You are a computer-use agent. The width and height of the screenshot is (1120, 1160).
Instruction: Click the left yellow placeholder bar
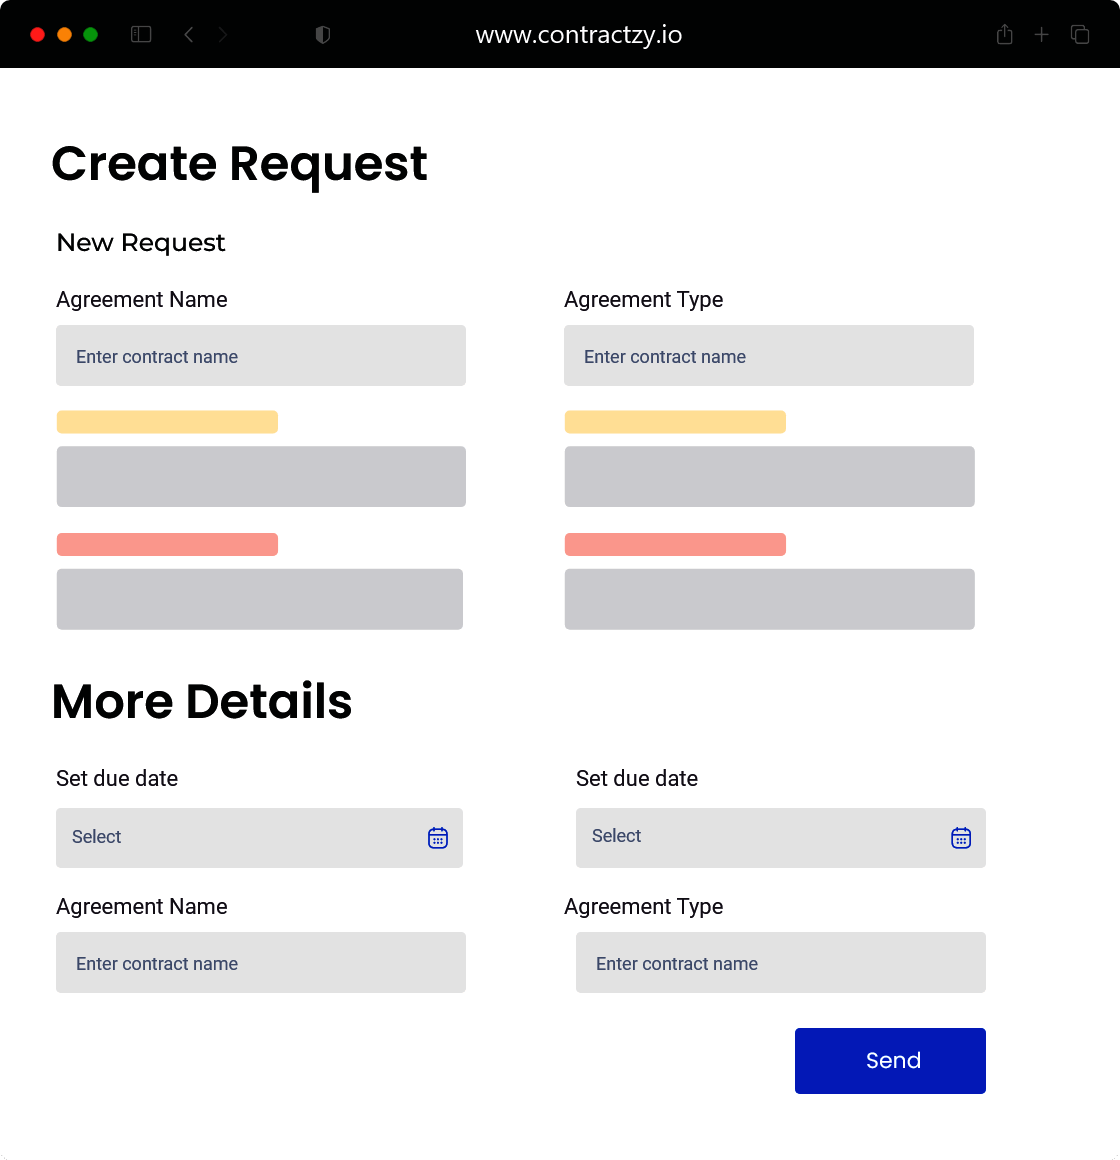coord(167,422)
